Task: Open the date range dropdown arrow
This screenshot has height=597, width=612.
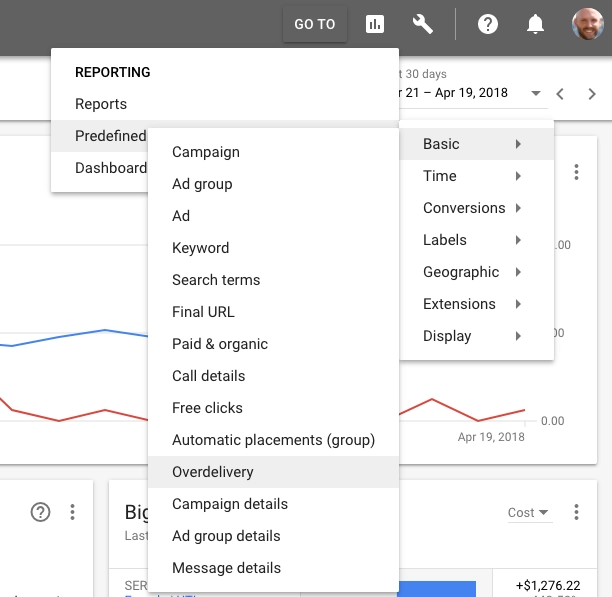Action: 536,93
